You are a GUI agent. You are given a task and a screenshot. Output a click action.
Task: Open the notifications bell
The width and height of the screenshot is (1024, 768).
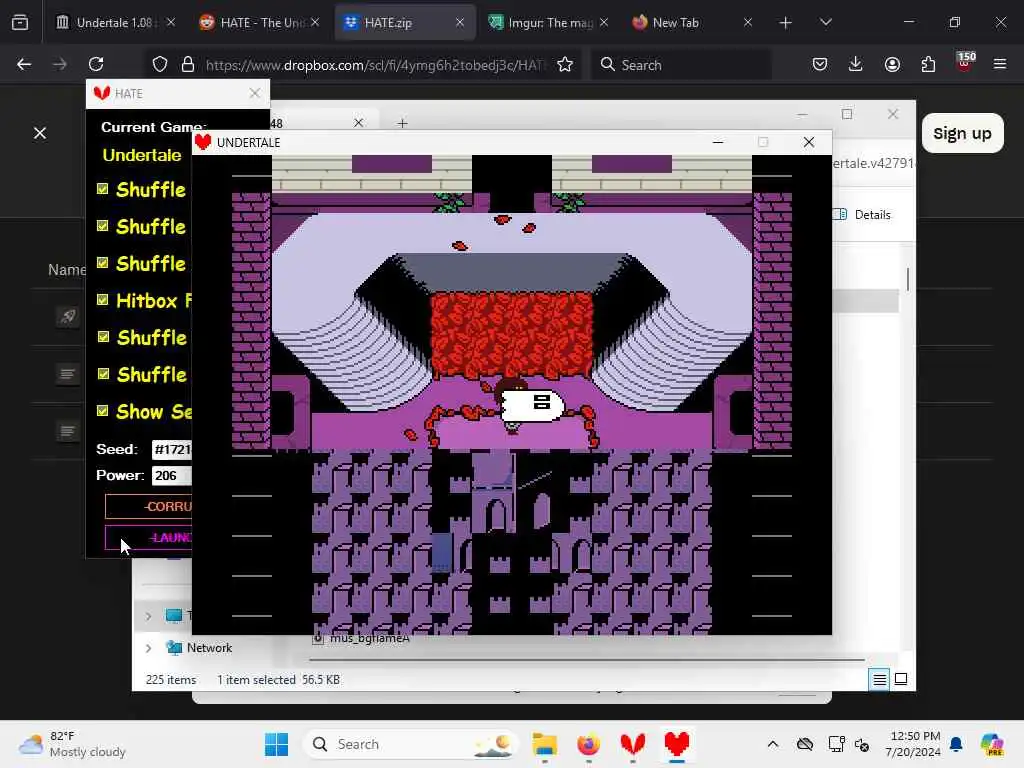point(956,744)
